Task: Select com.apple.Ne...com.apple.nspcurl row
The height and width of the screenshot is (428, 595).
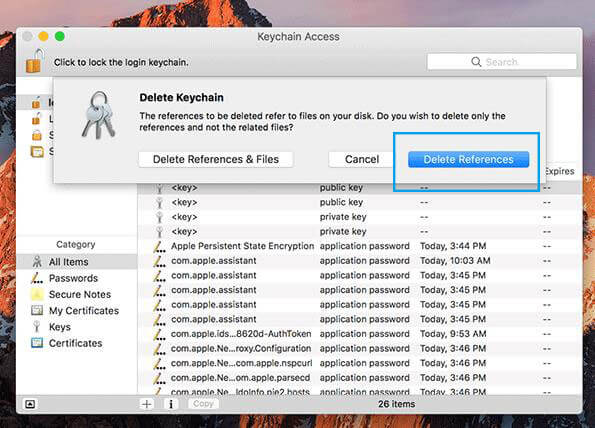Action: (x=359, y=363)
